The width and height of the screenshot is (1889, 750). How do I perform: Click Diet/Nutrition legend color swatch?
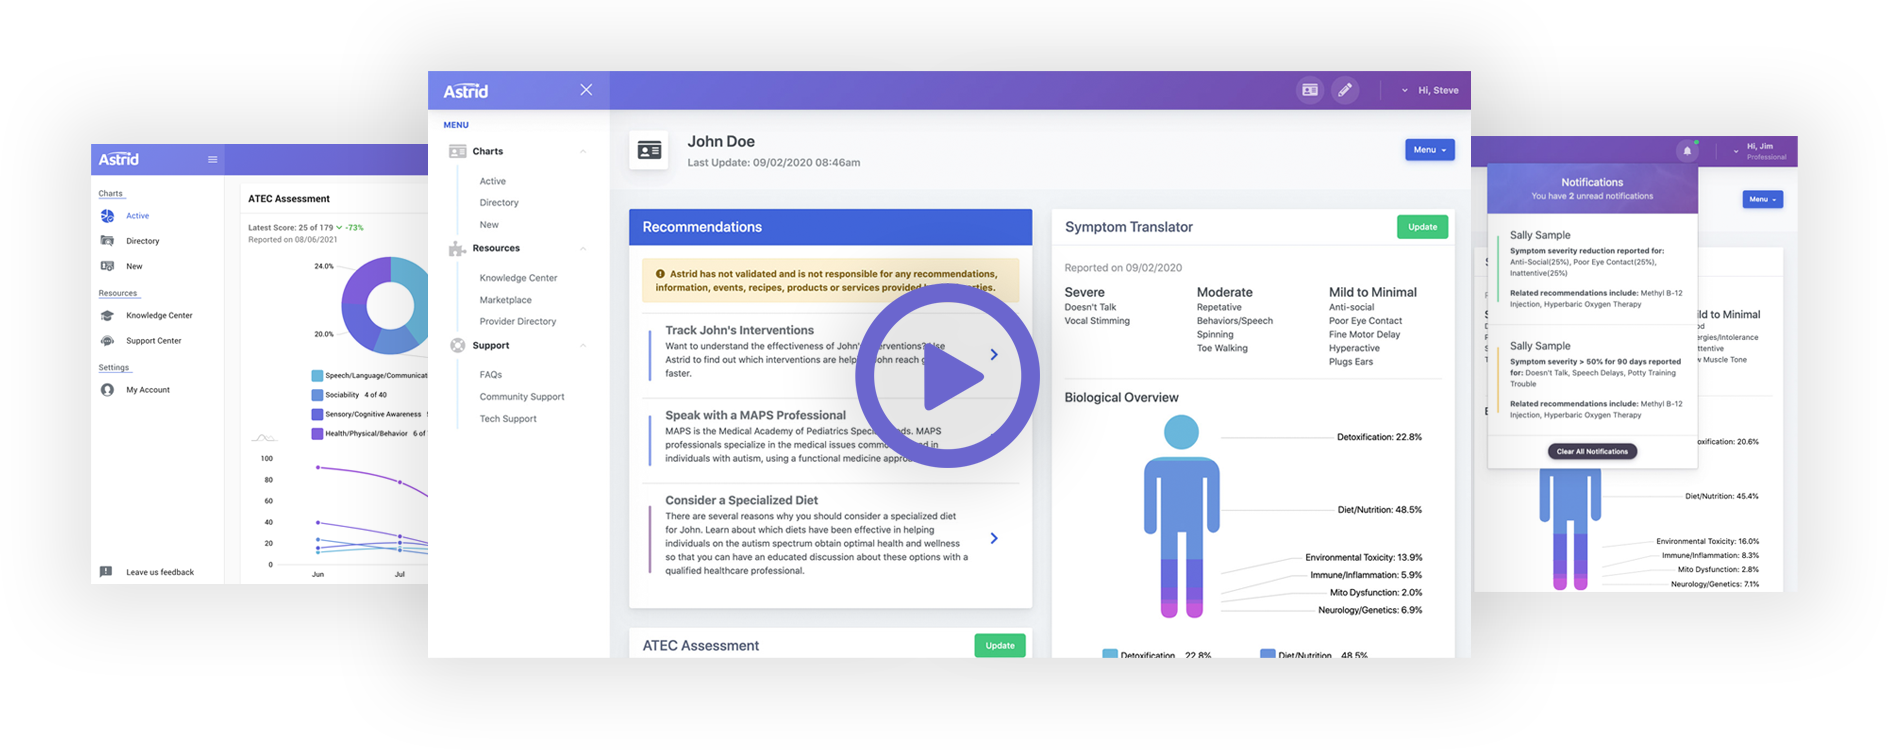tap(1267, 655)
